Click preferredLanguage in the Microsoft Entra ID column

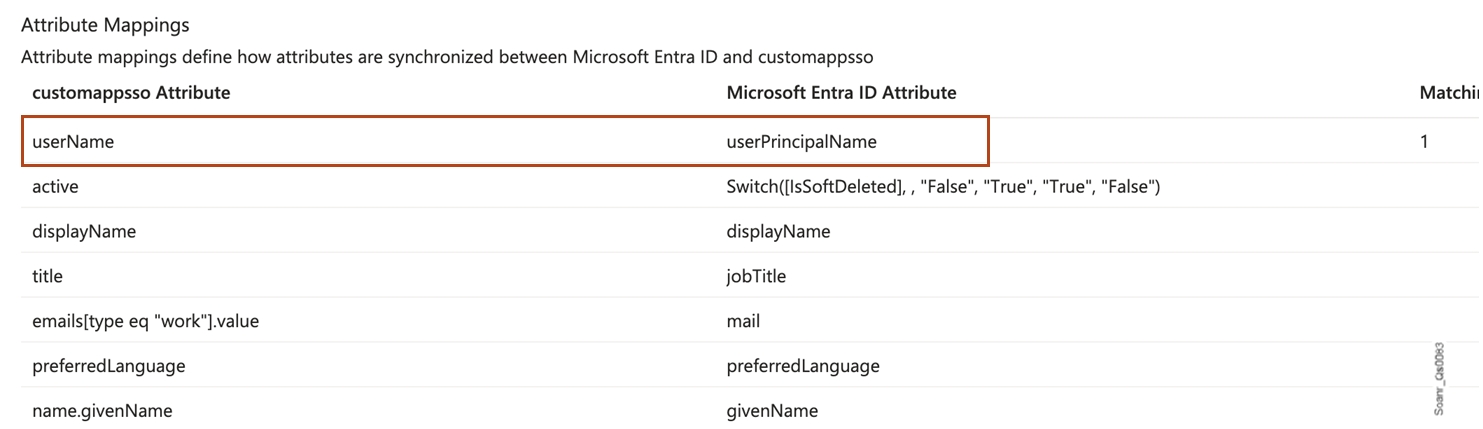(803, 366)
